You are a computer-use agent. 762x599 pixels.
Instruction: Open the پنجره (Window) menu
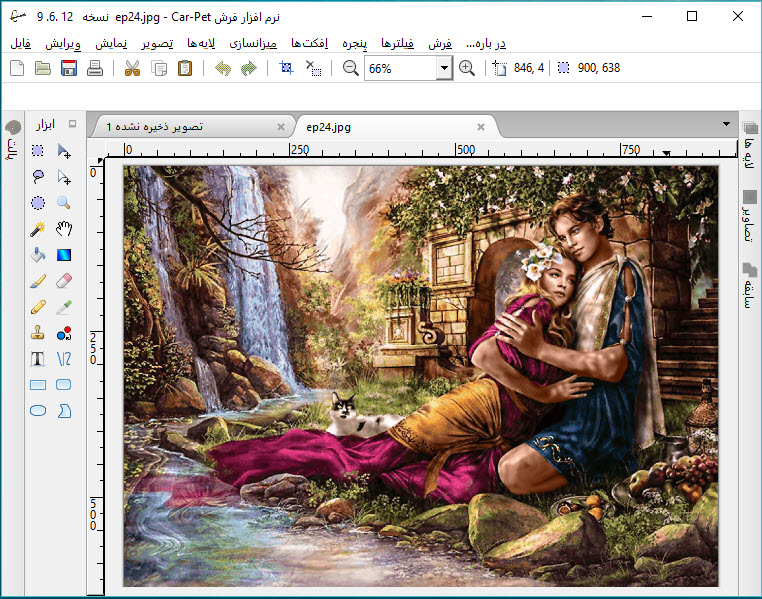pos(355,44)
